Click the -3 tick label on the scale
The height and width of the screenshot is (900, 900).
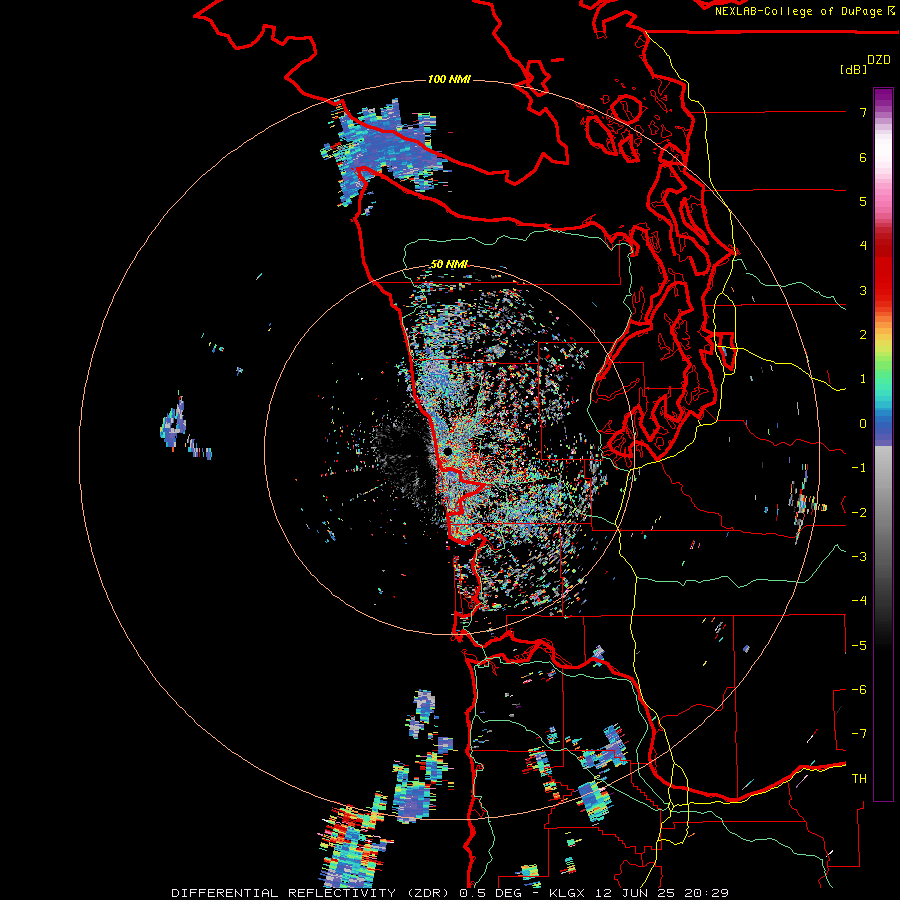pyautogui.click(x=859, y=557)
